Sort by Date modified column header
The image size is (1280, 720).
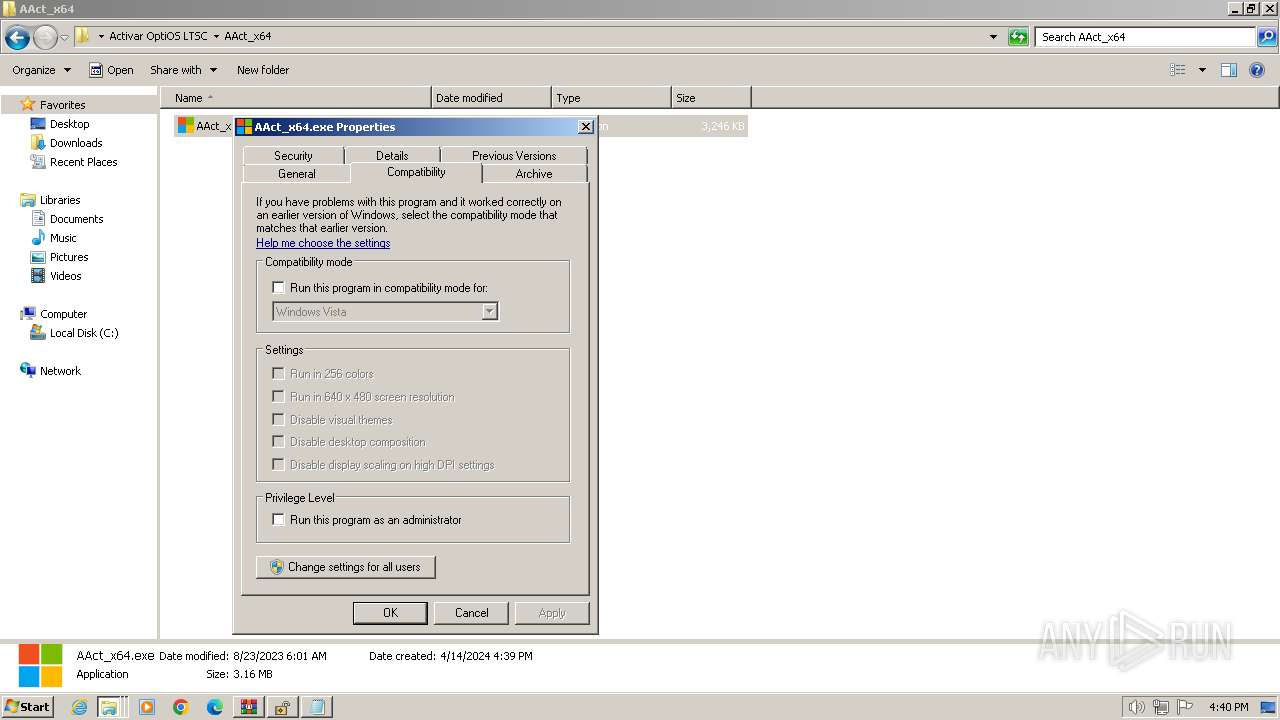[491, 98]
